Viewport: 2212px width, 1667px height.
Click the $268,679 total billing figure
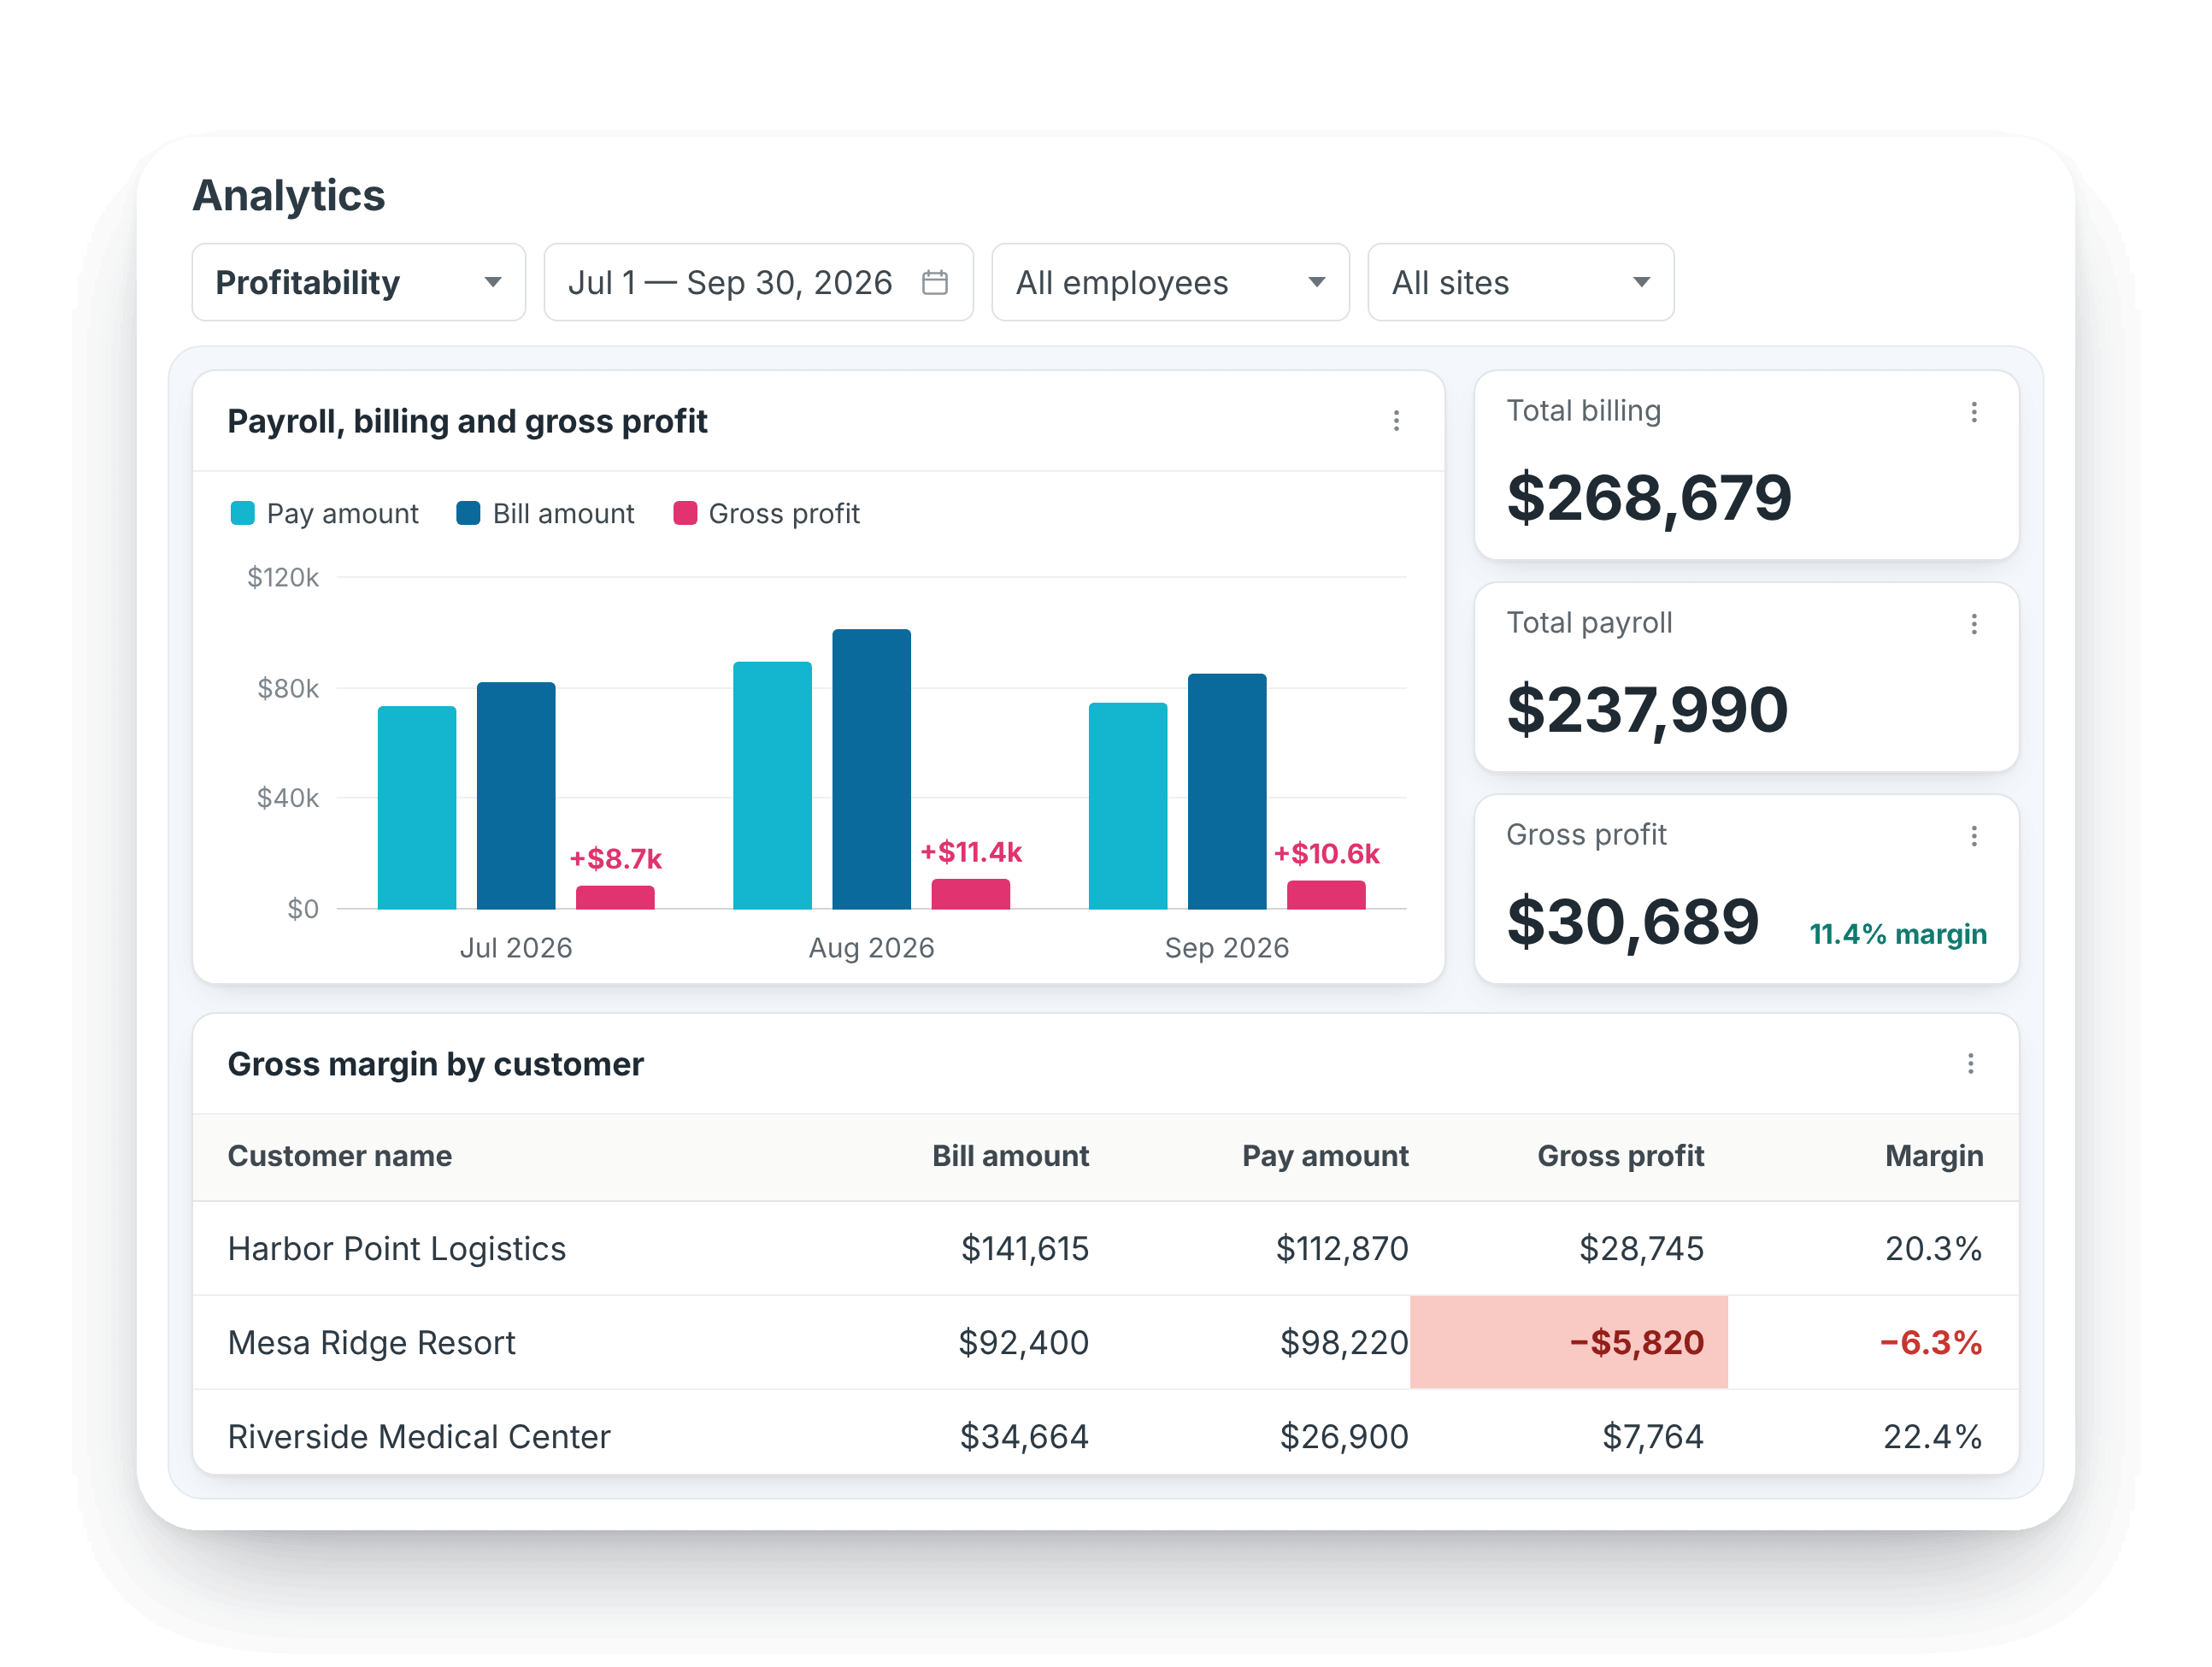coord(1649,498)
